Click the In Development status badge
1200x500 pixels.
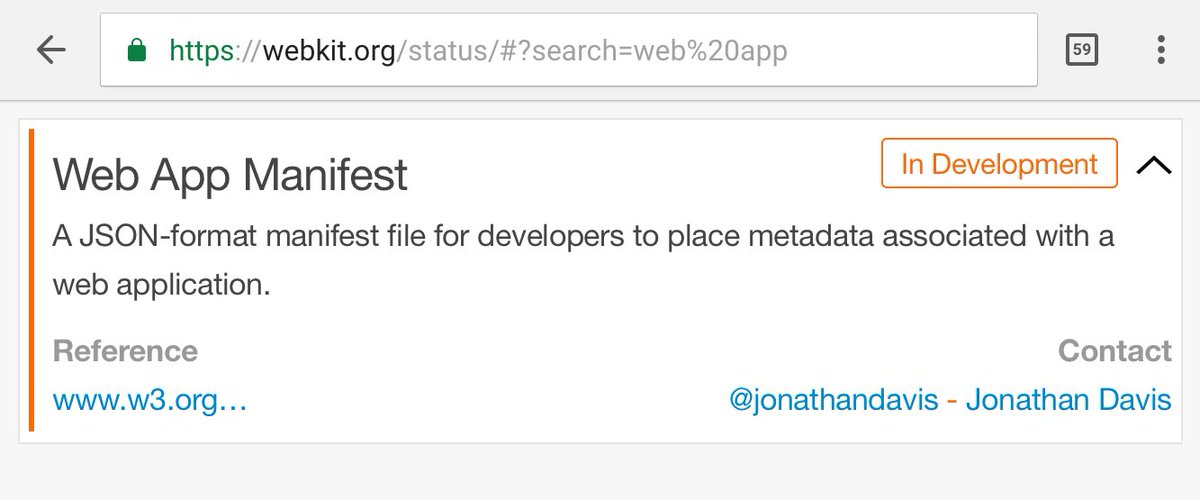[x=999, y=163]
